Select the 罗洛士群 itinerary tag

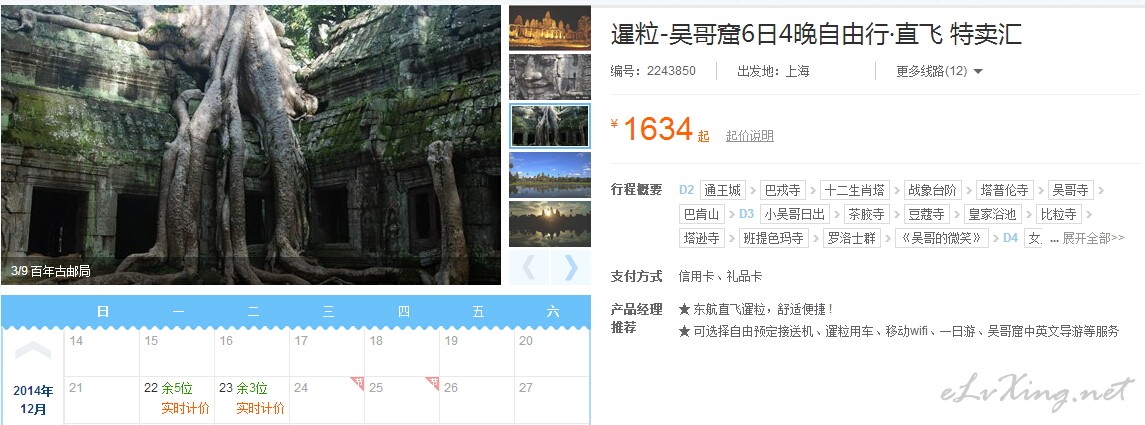point(851,238)
